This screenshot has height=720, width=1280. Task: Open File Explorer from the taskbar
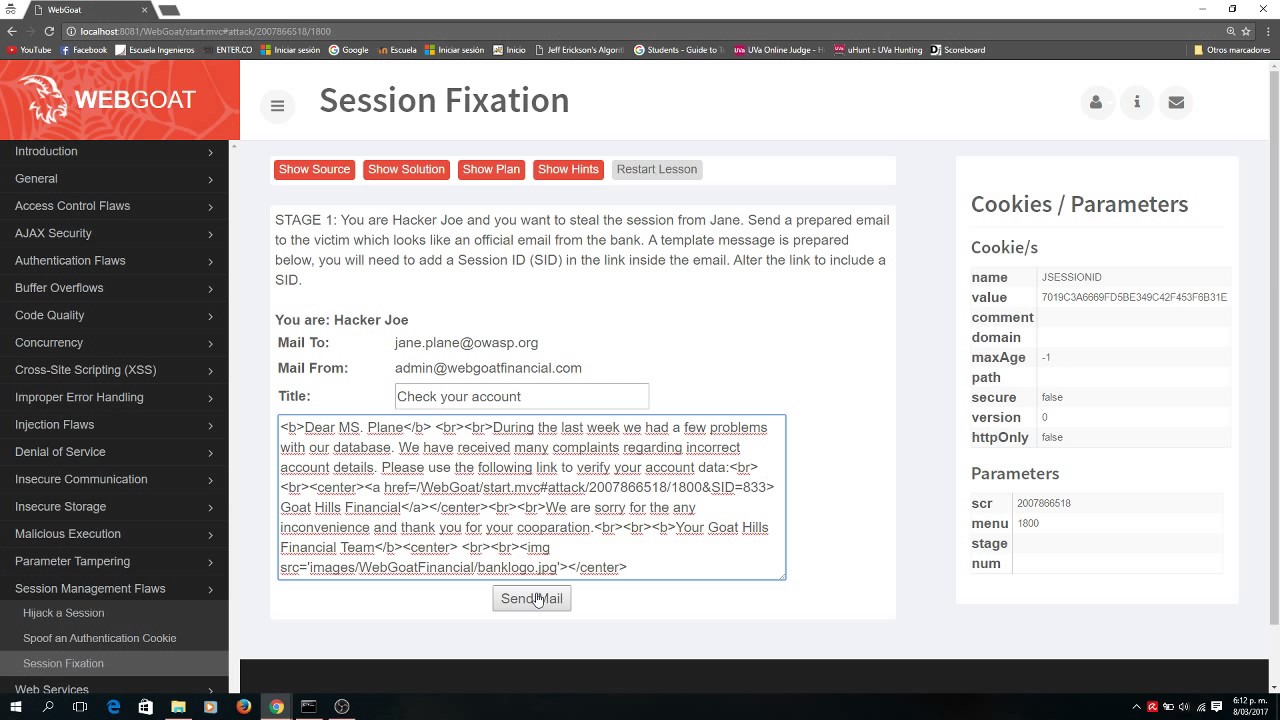[178, 706]
